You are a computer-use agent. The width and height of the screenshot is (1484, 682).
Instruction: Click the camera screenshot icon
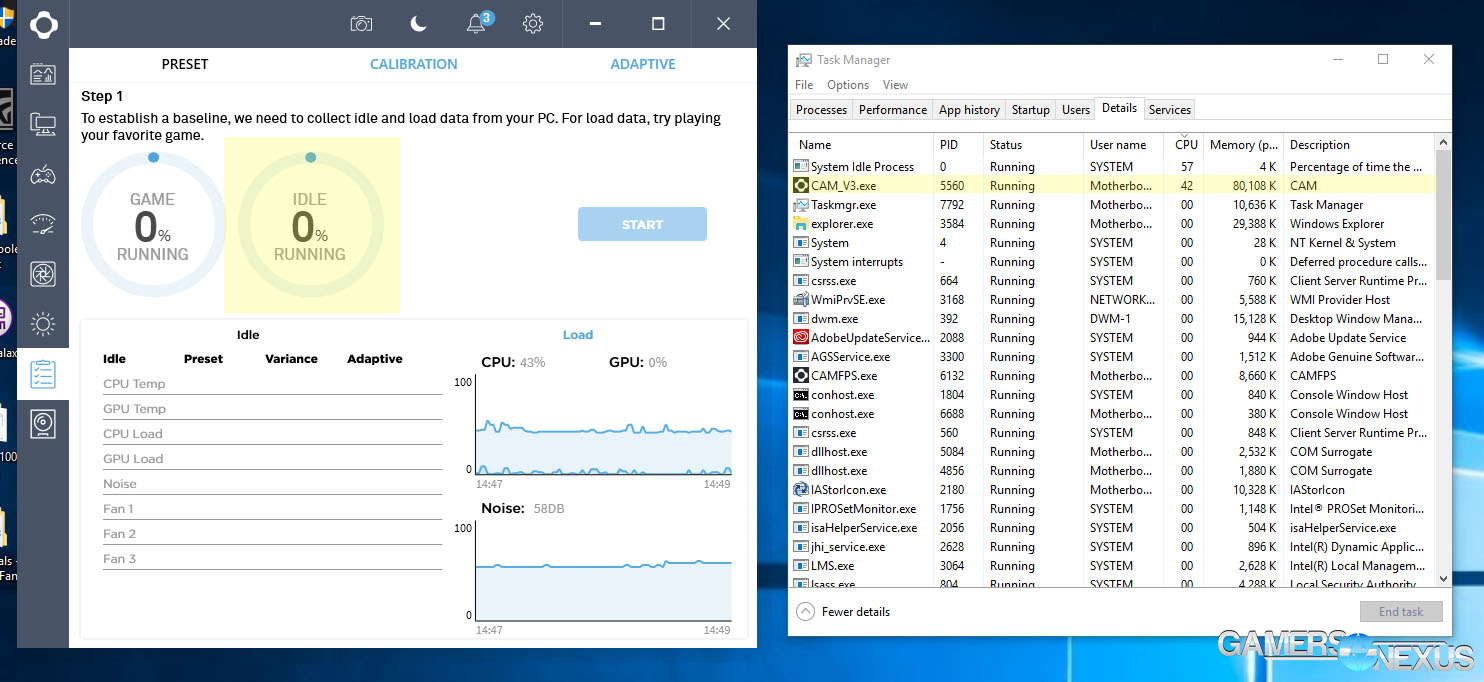(x=361, y=24)
